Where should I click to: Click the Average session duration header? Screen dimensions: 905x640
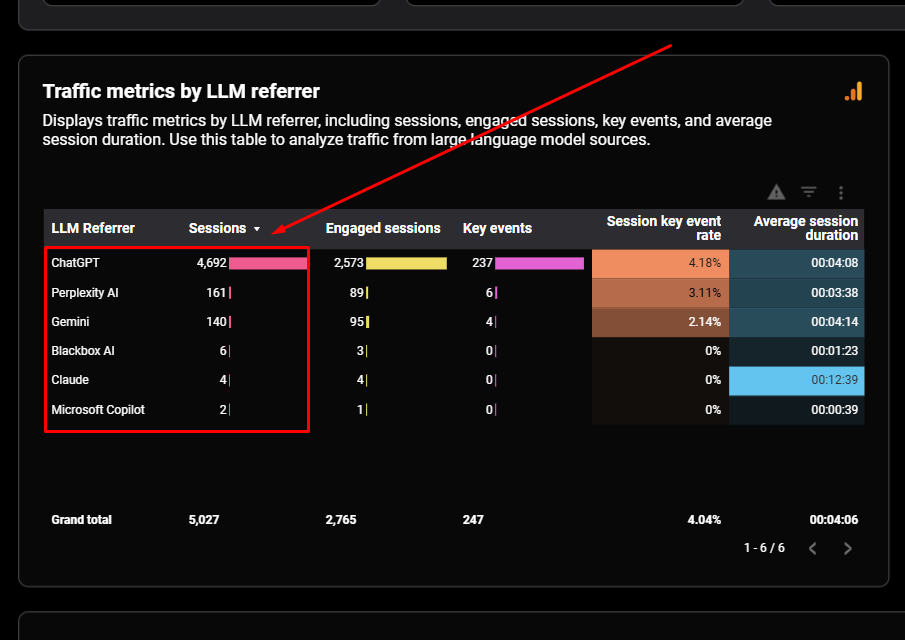805,228
